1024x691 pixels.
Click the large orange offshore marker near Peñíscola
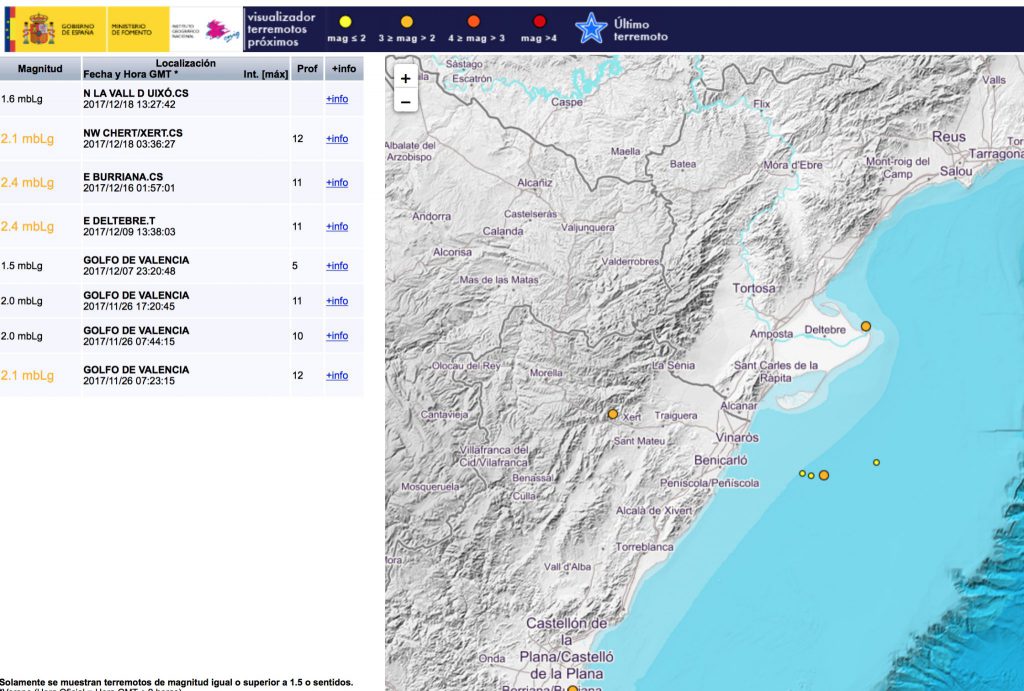tap(824, 475)
